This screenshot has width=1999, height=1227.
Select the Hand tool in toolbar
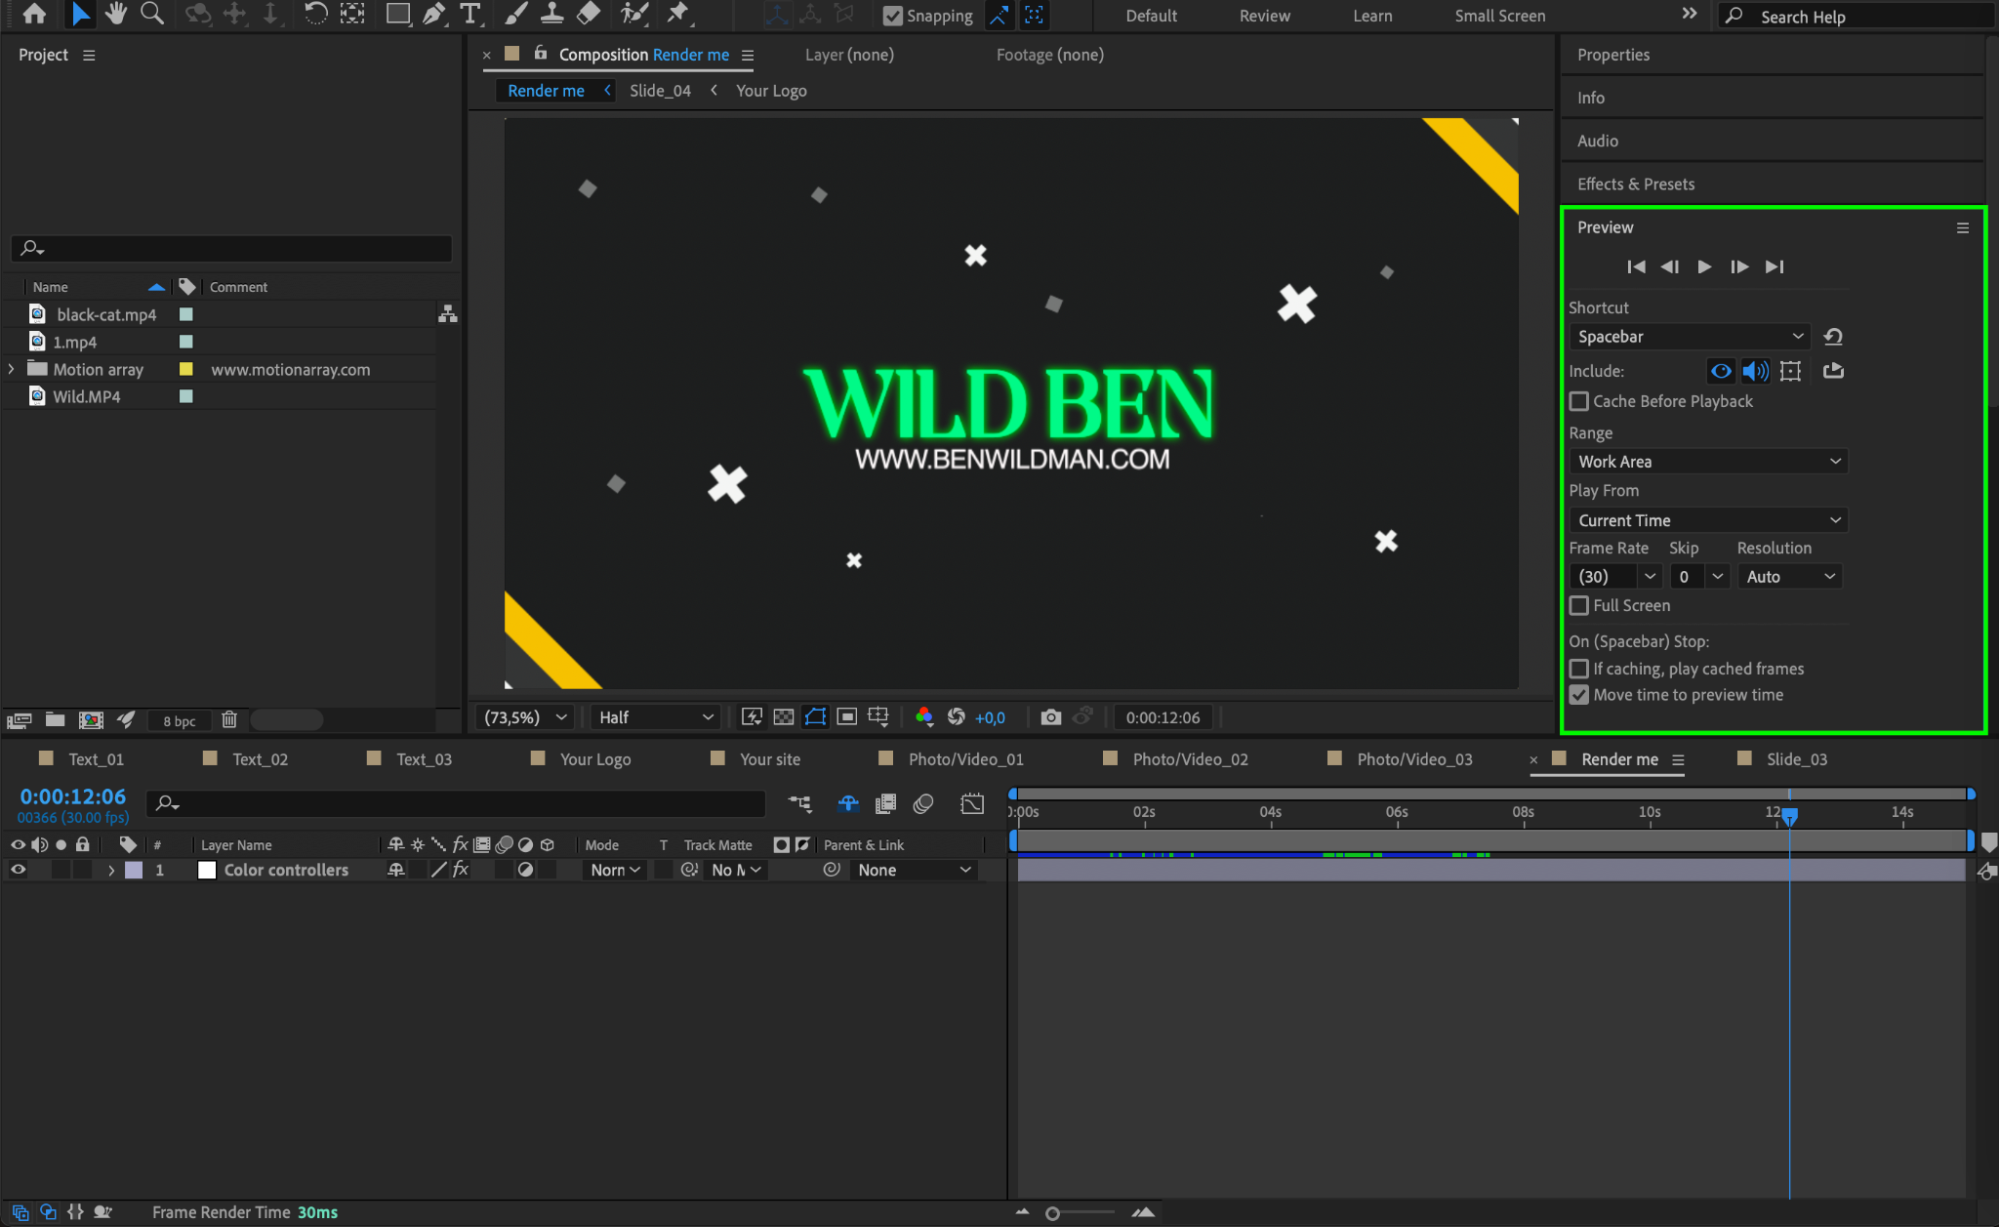pos(116,14)
